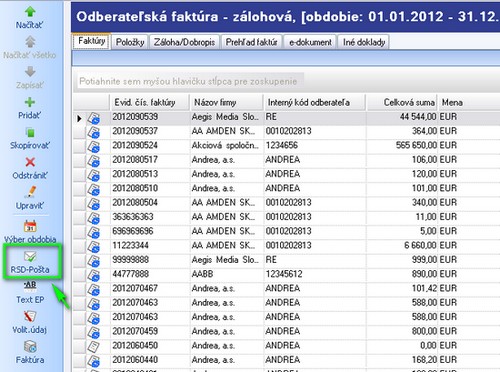Click the Zapísať down arrow icon
Image resolution: width=500 pixels, height=372 pixels.
30,72
